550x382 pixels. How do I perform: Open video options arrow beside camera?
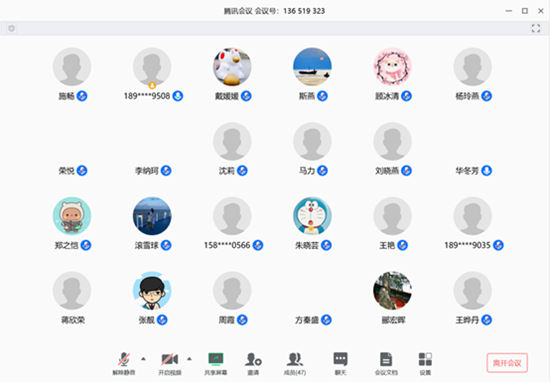[189, 359]
